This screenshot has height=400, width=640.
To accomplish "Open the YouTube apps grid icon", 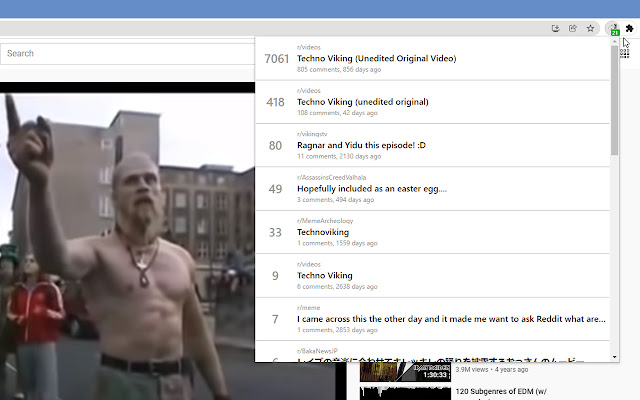I will tap(624, 53).
